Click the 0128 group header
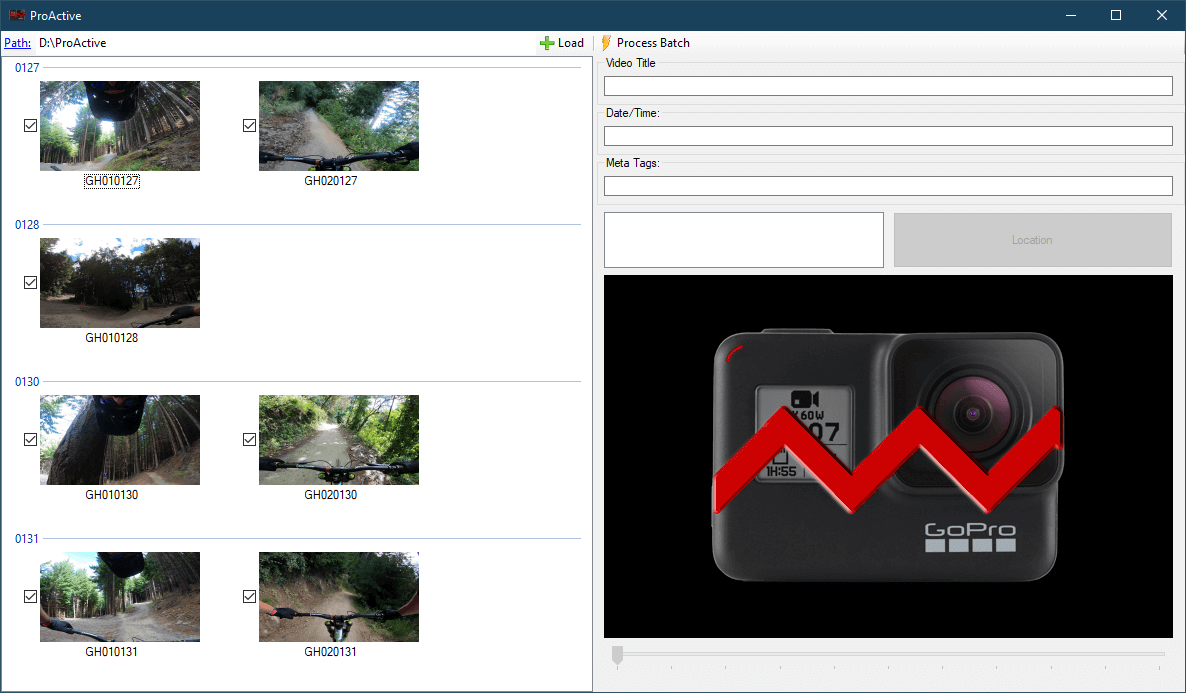The image size is (1186, 693). (x=27, y=225)
